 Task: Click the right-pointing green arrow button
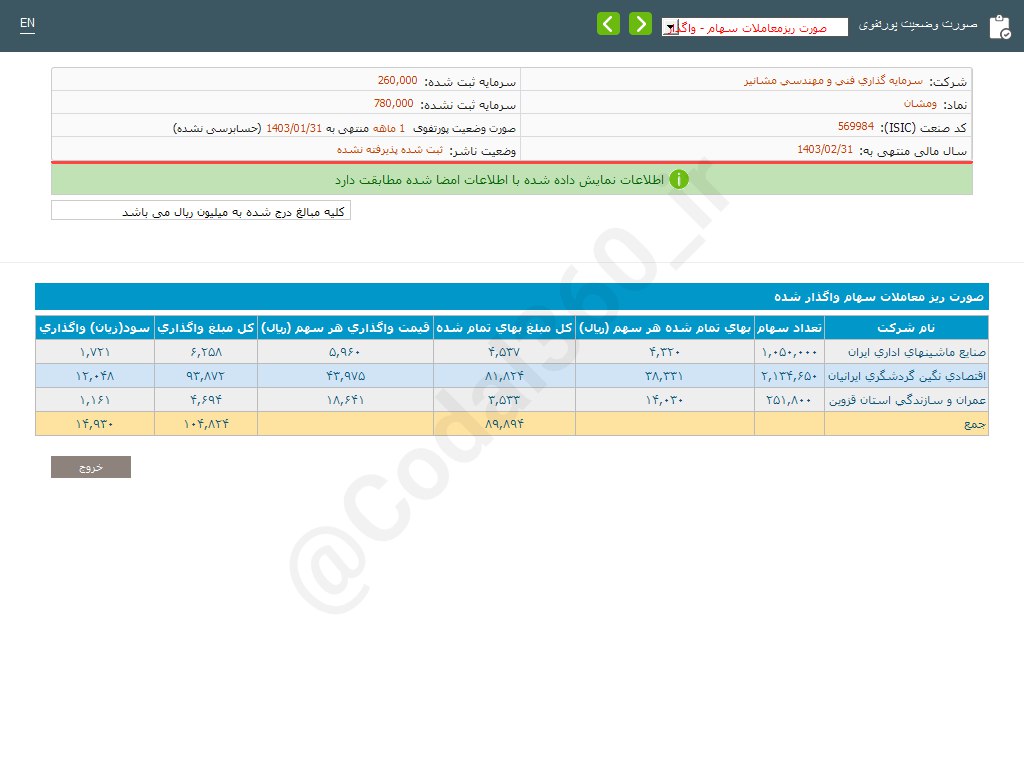coord(640,24)
